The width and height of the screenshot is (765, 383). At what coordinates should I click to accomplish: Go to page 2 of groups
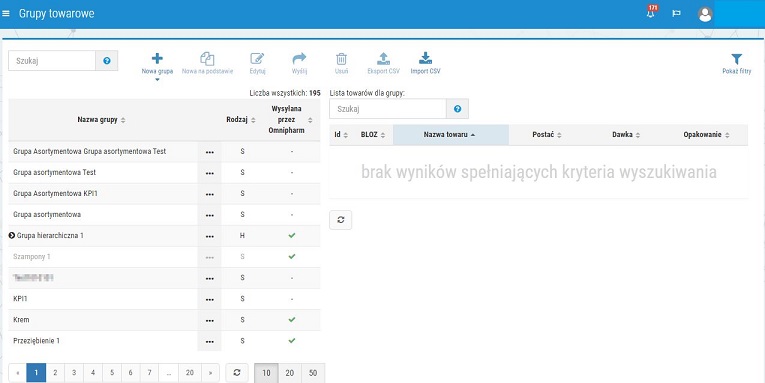click(x=55, y=373)
